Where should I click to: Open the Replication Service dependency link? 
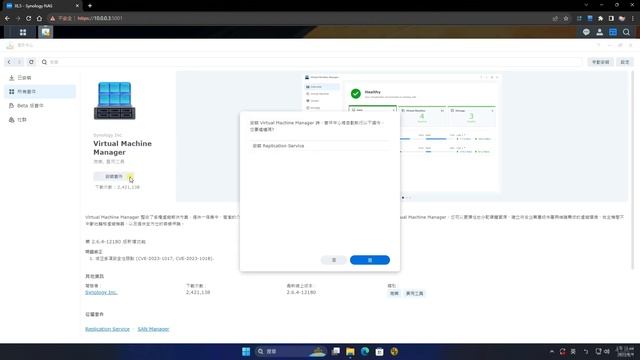coord(107,329)
